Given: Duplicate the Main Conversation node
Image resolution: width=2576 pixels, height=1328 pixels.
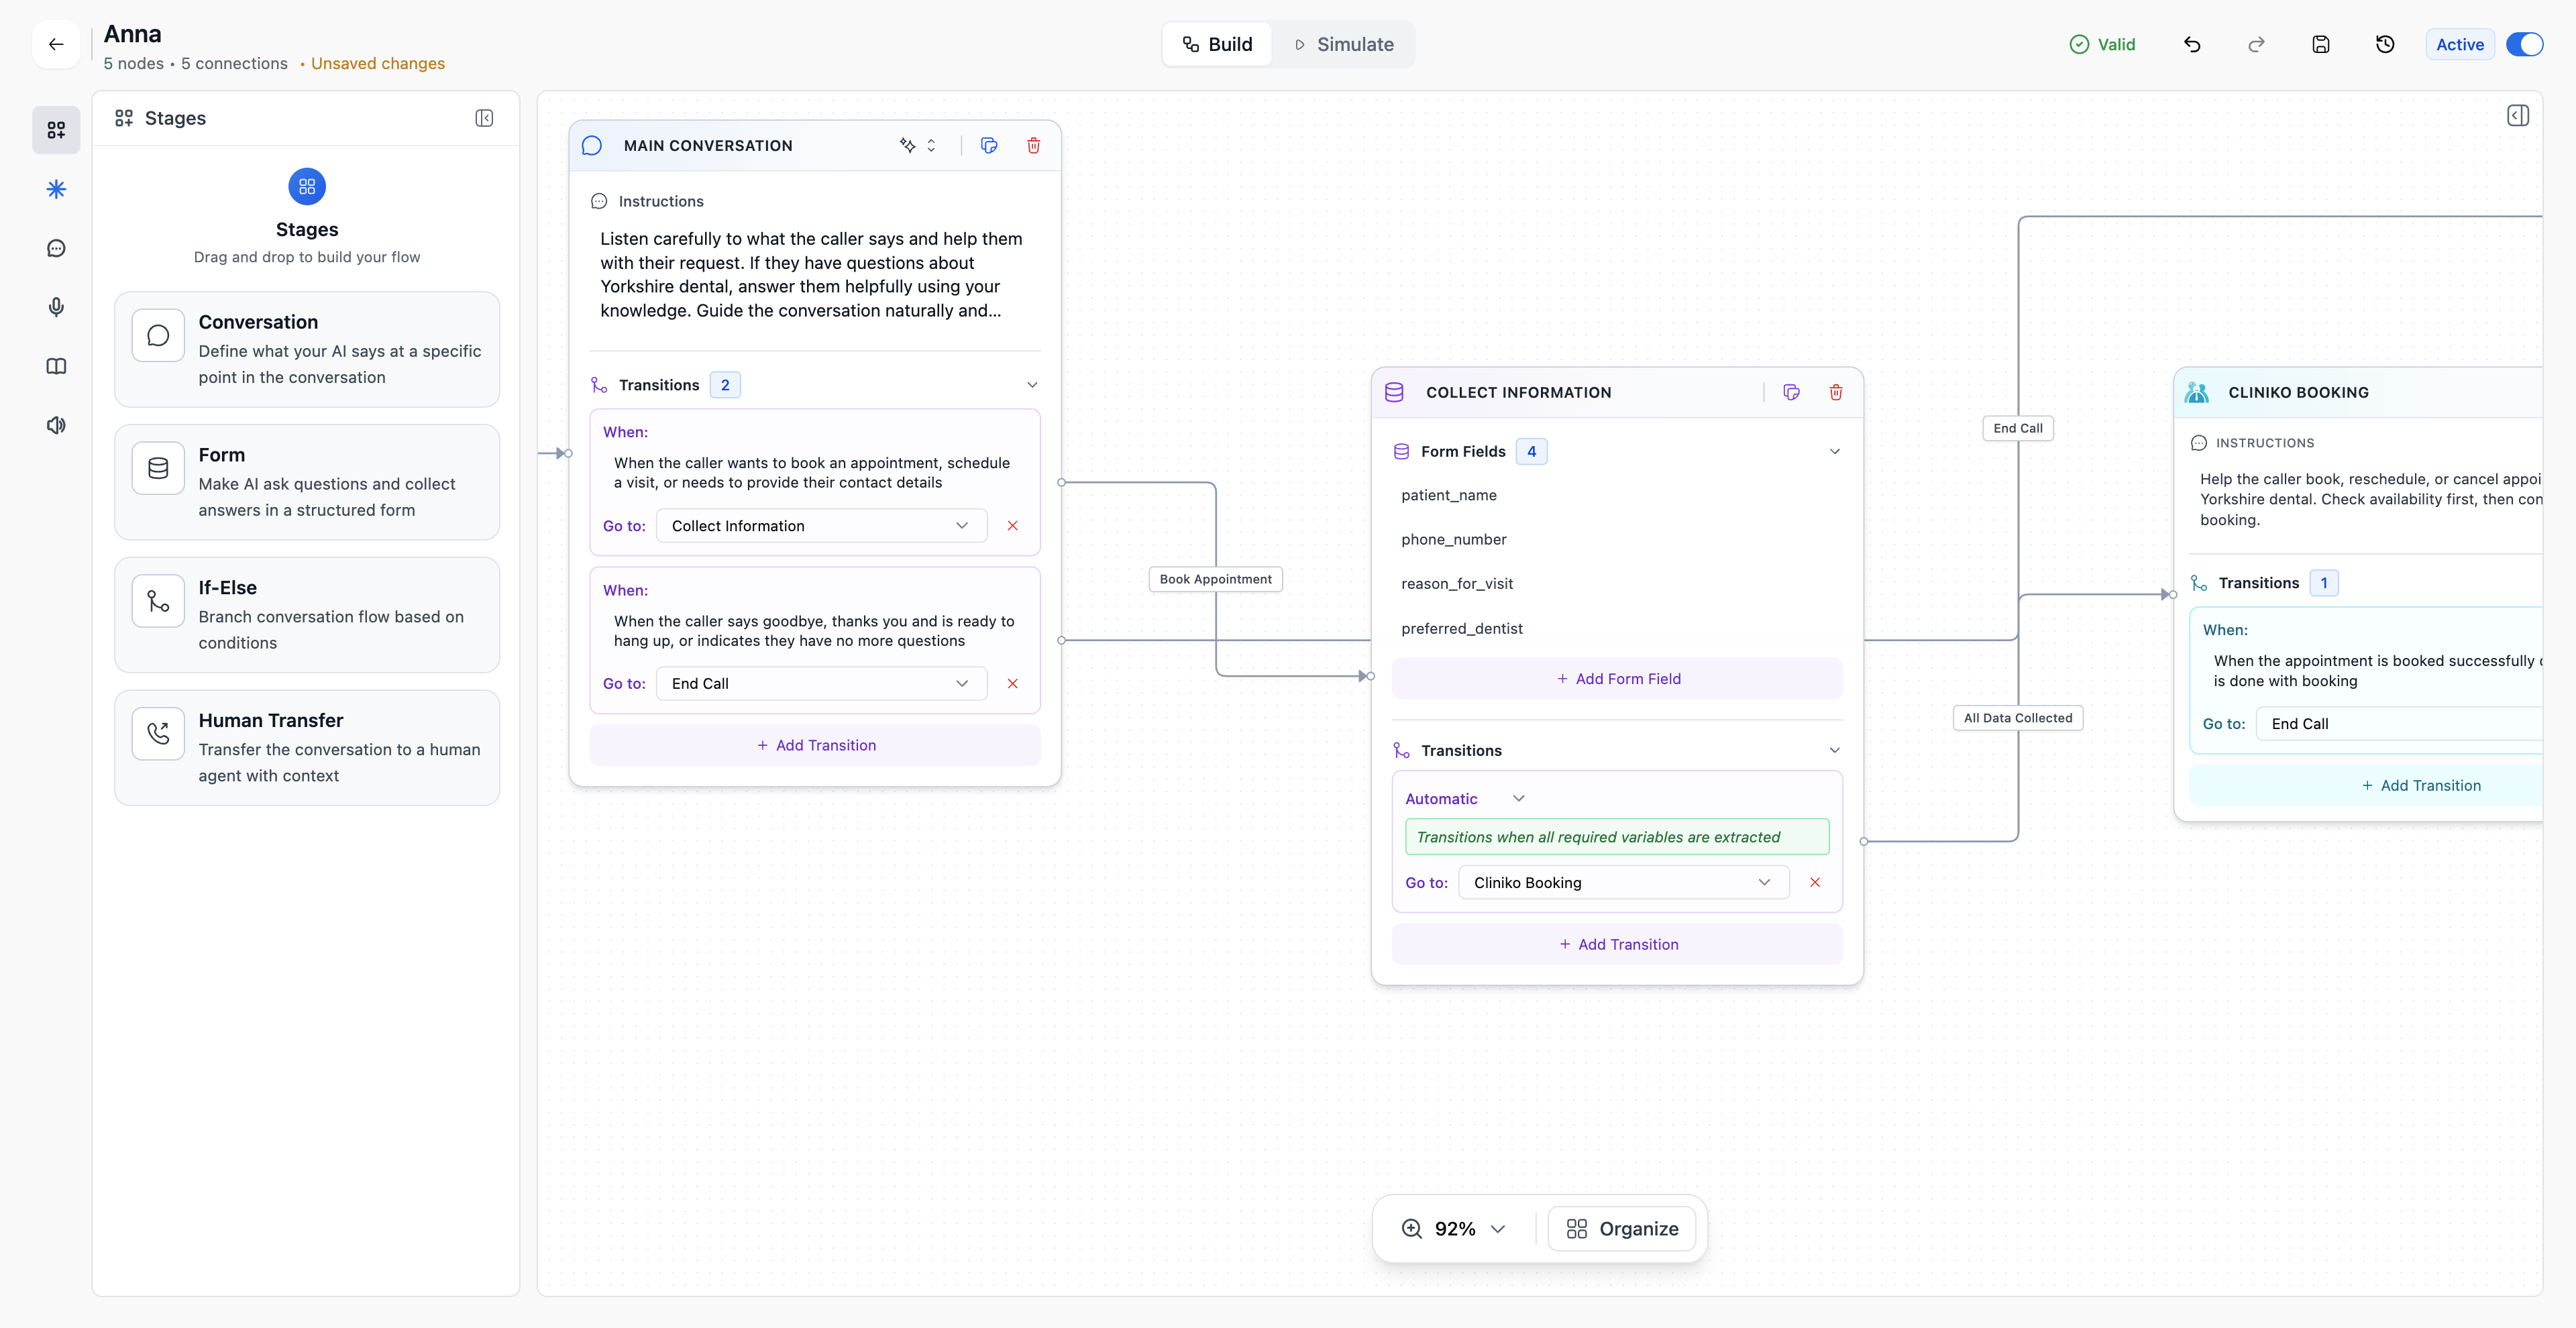Looking at the screenshot, I should (x=988, y=145).
